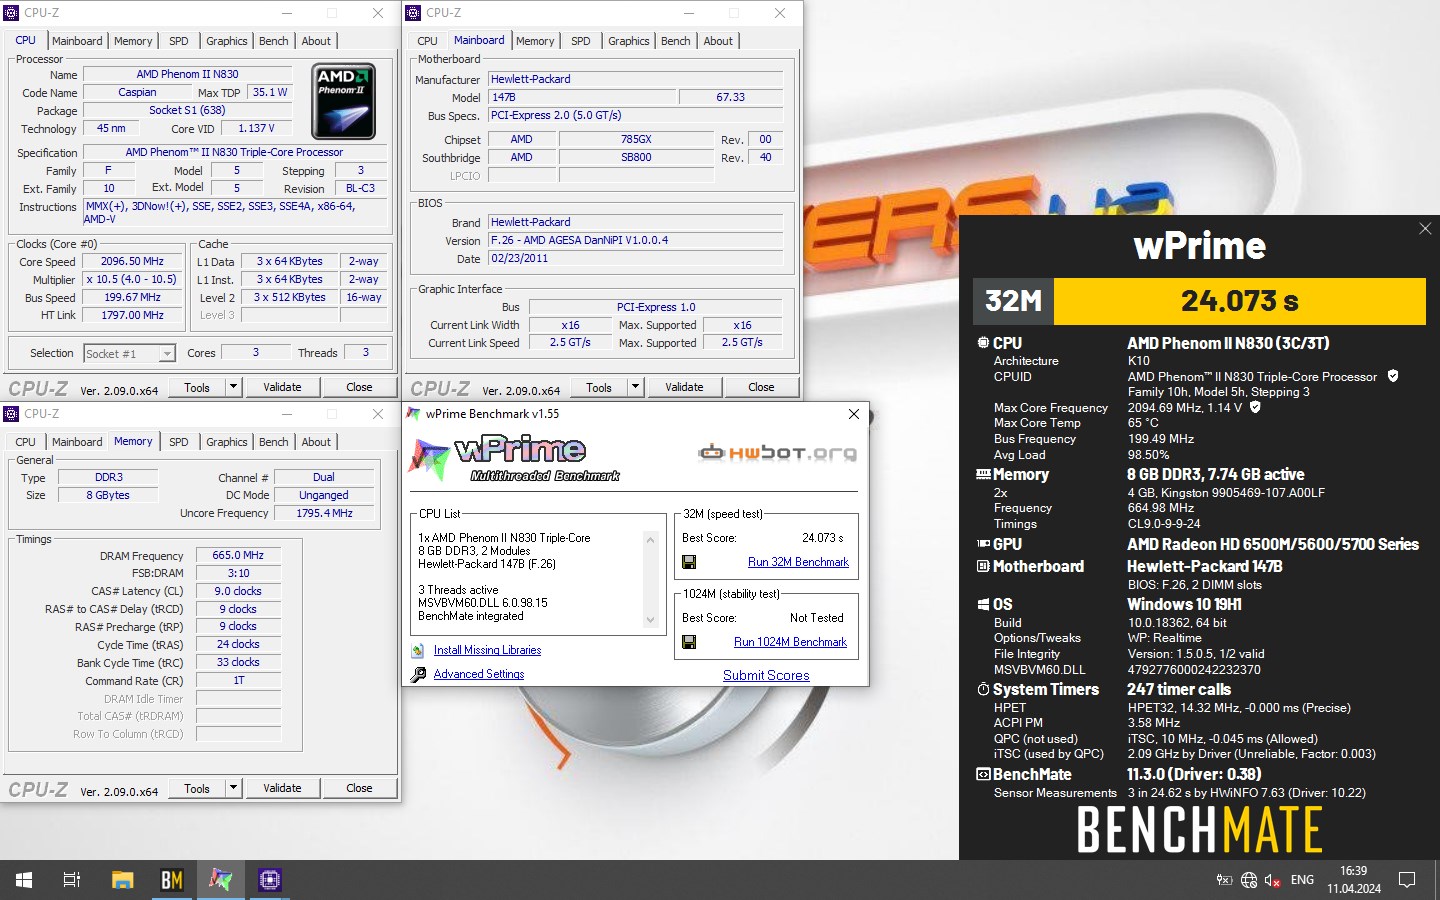Switch to Mainboard tab in CPU window
This screenshot has width=1440, height=900.
click(77, 41)
